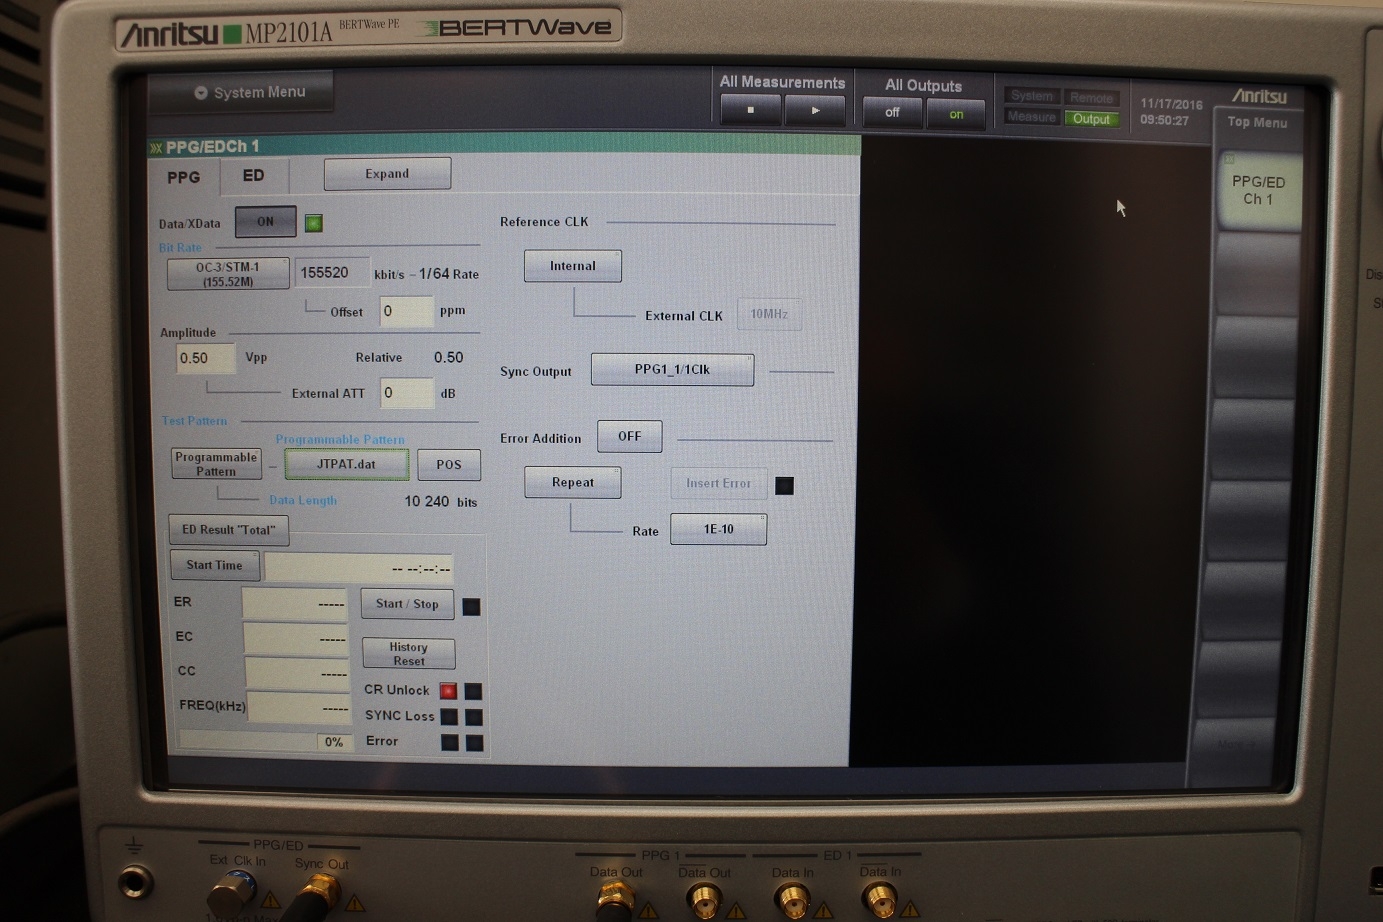Click the External ATT dB field
1383x922 pixels.
coord(407,393)
